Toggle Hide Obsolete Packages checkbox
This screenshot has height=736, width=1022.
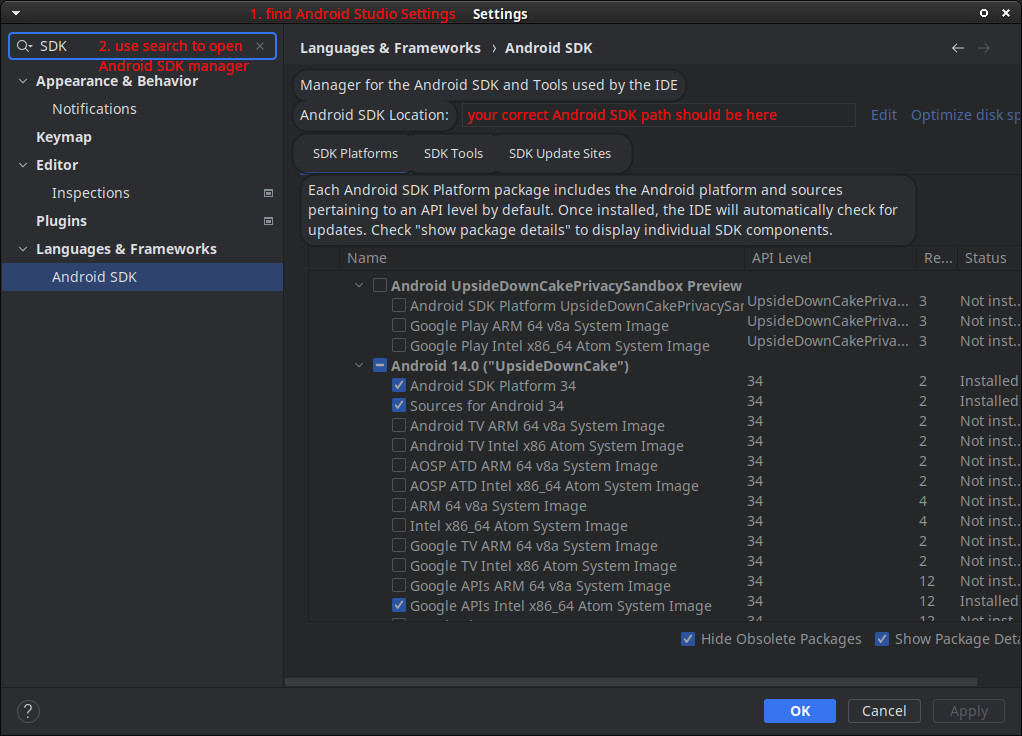(688, 639)
